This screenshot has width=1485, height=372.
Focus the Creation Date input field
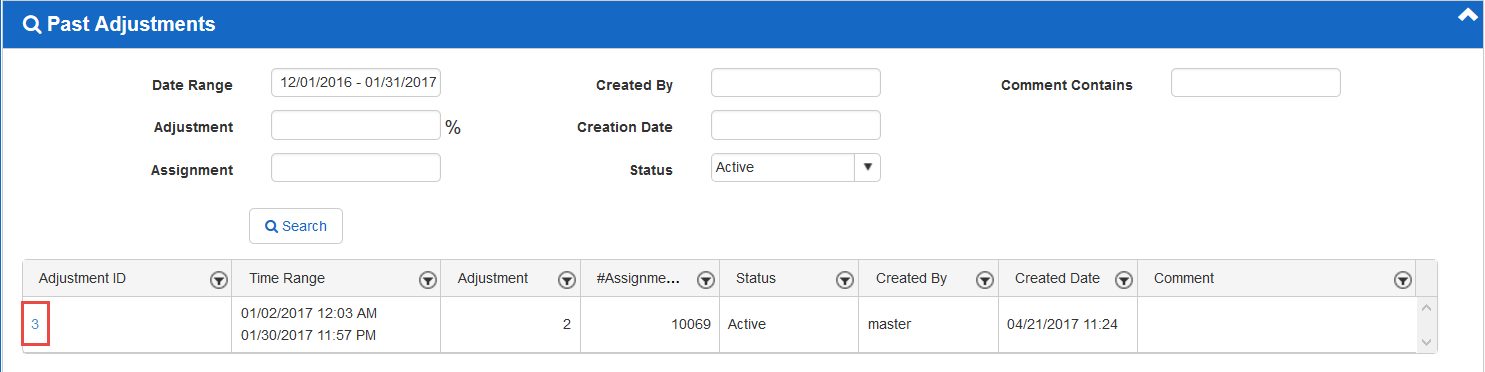tap(796, 125)
